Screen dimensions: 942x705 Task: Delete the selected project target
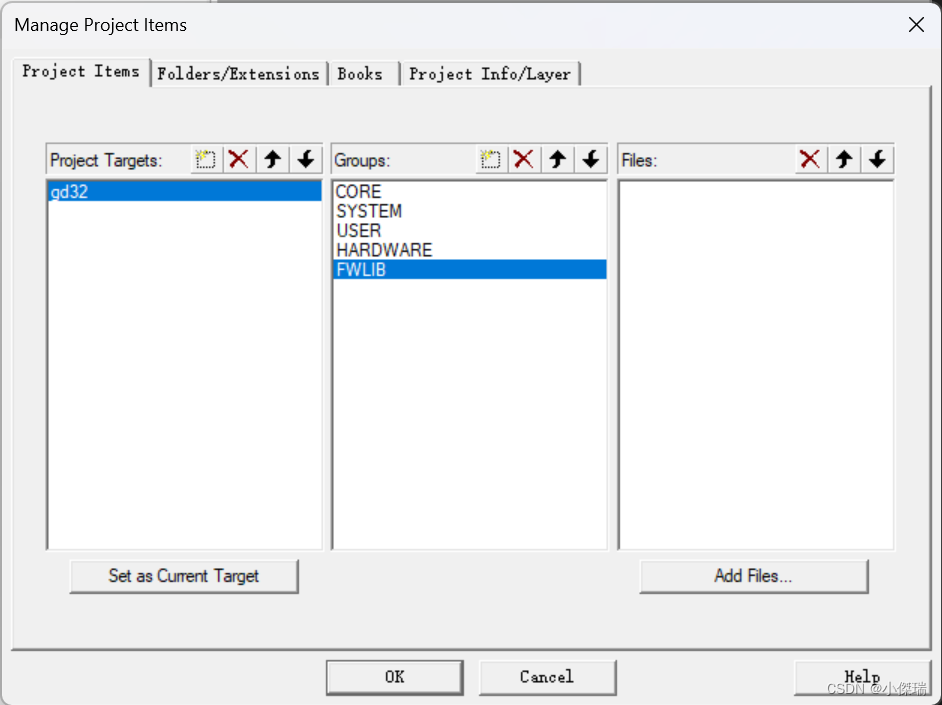click(239, 160)
